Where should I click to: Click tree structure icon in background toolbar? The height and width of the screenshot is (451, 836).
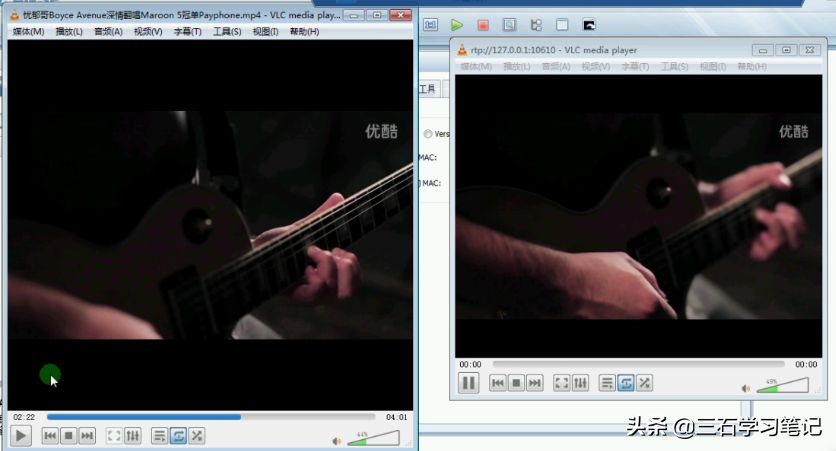coord(536,25)
